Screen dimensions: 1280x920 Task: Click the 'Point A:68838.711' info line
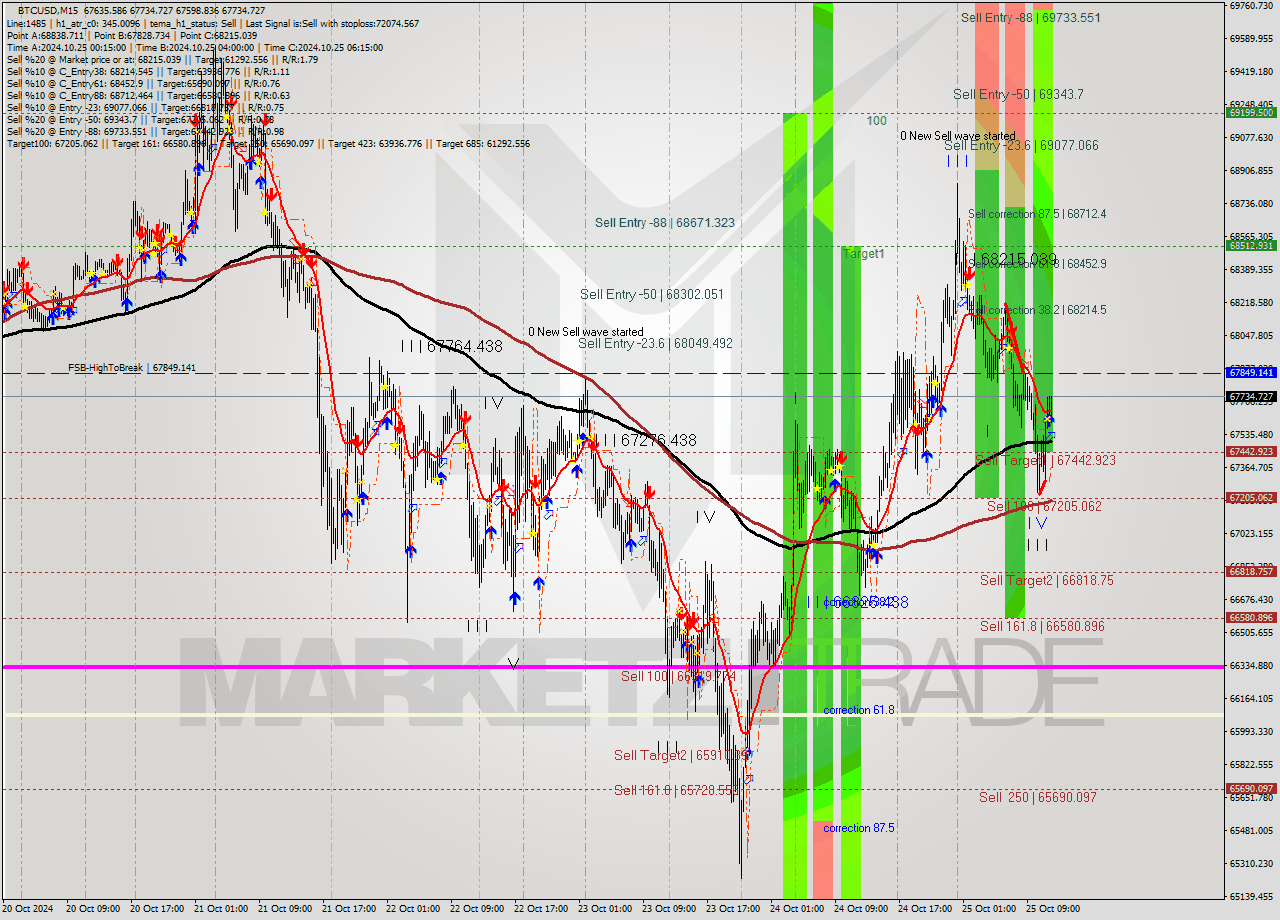(132, 35)
